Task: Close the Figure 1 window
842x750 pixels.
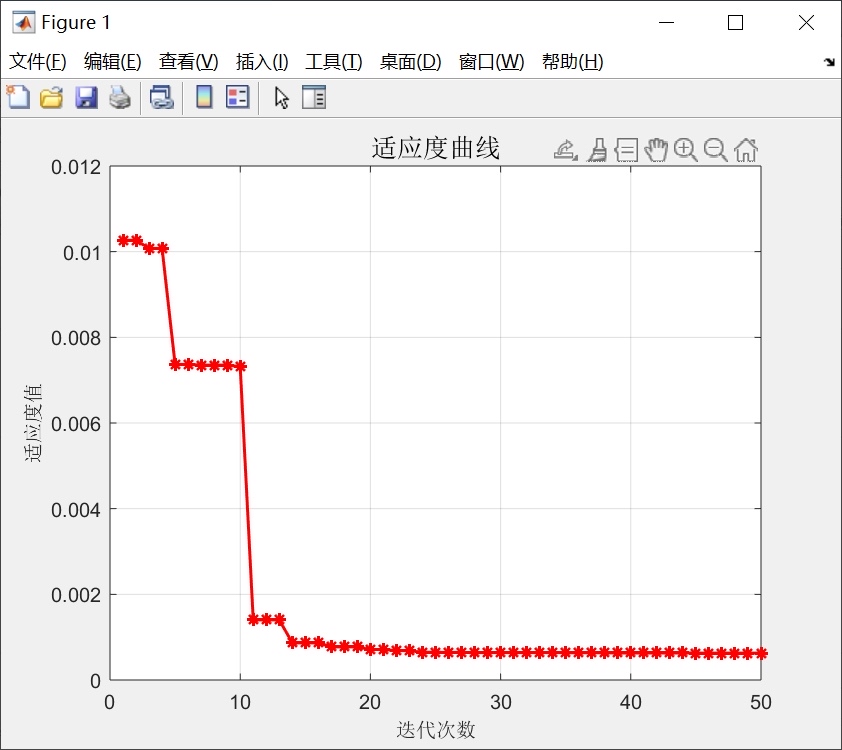Action: 806,23
